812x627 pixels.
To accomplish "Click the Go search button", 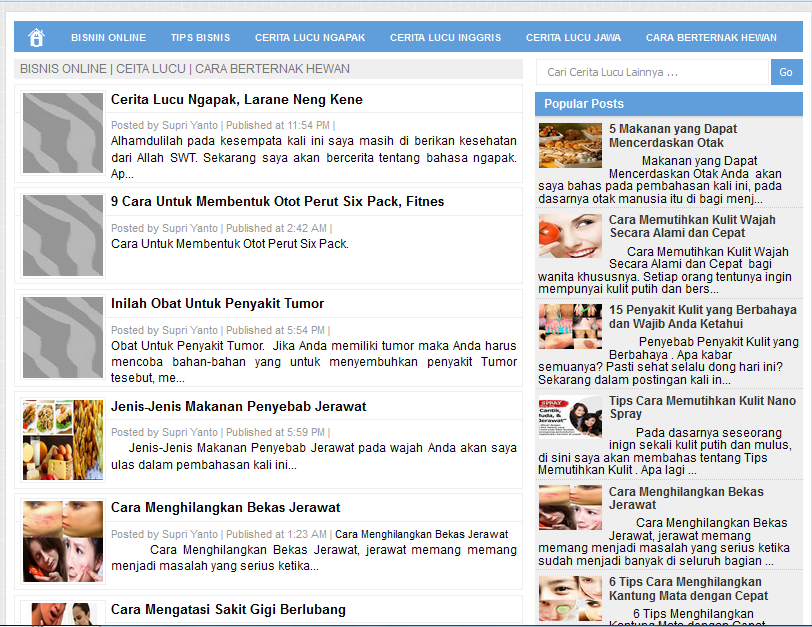I will coord(786,72).
